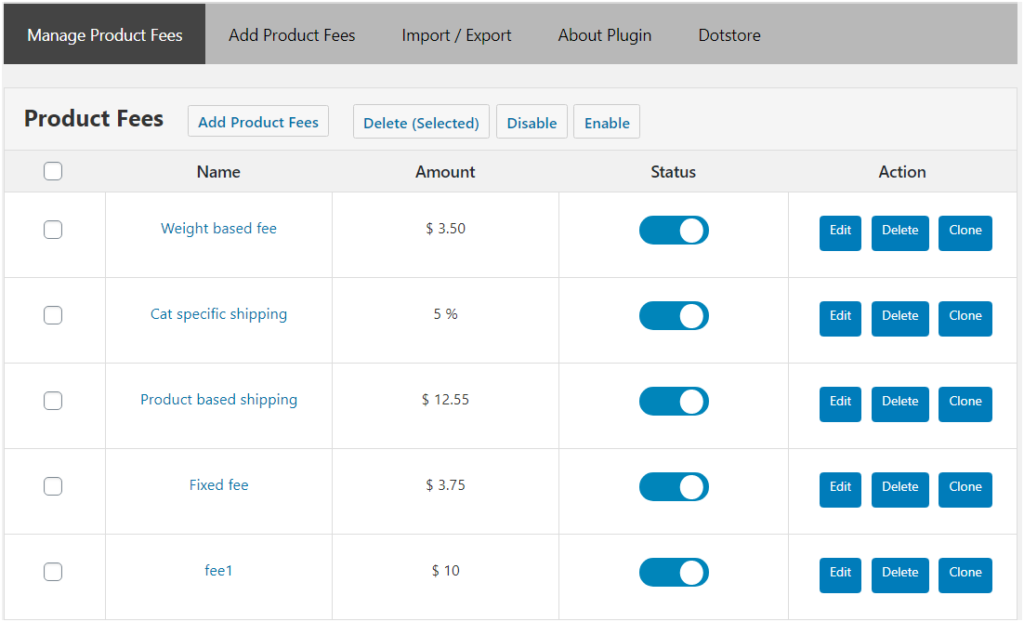Go to the Dotstore tab
This screenshot has height=622, width=1024.
pos(729,35)
